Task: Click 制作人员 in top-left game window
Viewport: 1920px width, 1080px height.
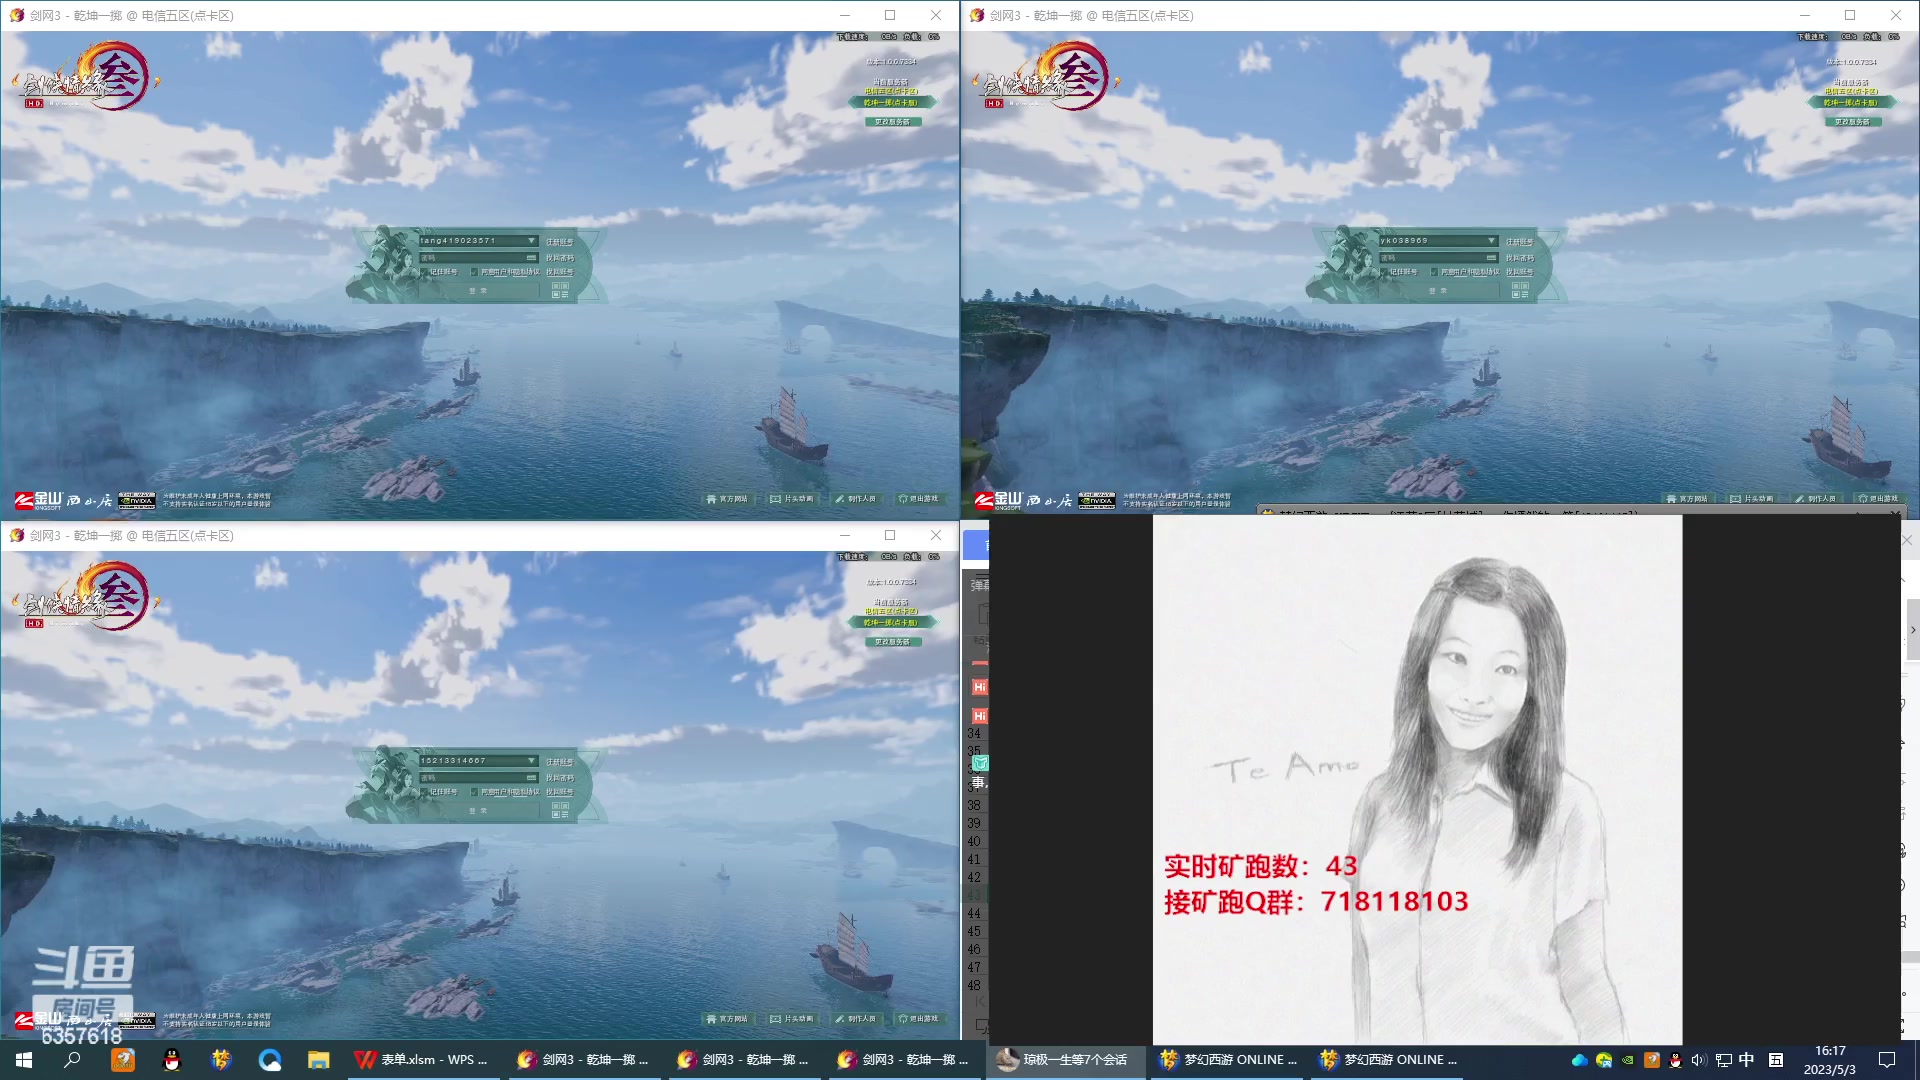Action: coord(856,499)
